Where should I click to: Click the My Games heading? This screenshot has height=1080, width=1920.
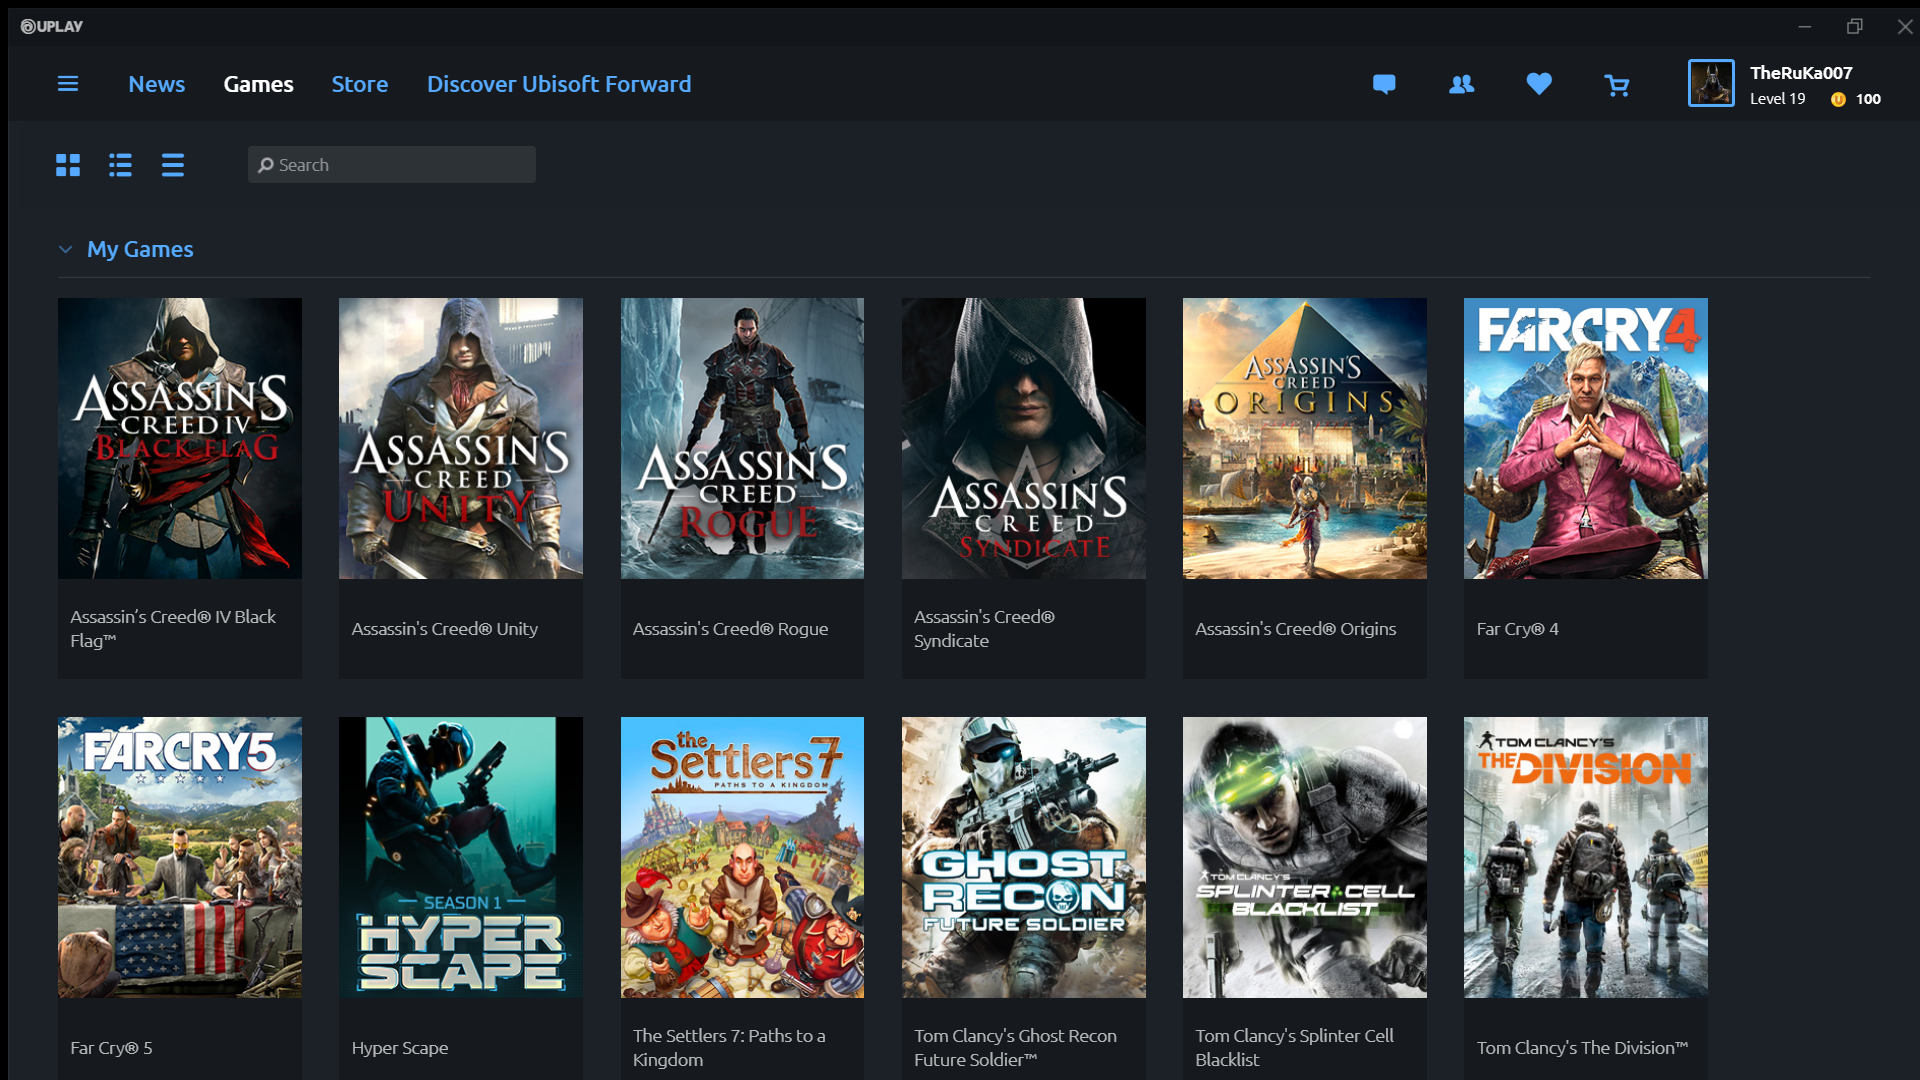(x=140, y=249)
